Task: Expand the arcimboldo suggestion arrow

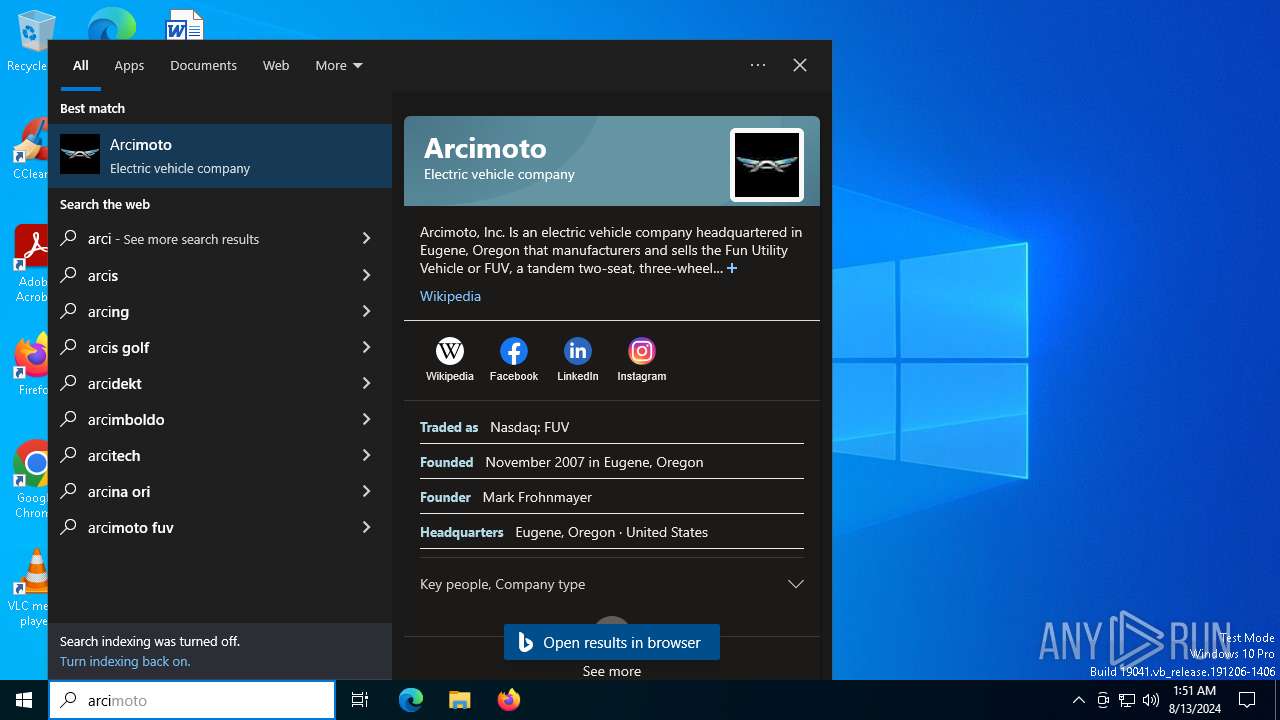Action: (x=366, y=419)
